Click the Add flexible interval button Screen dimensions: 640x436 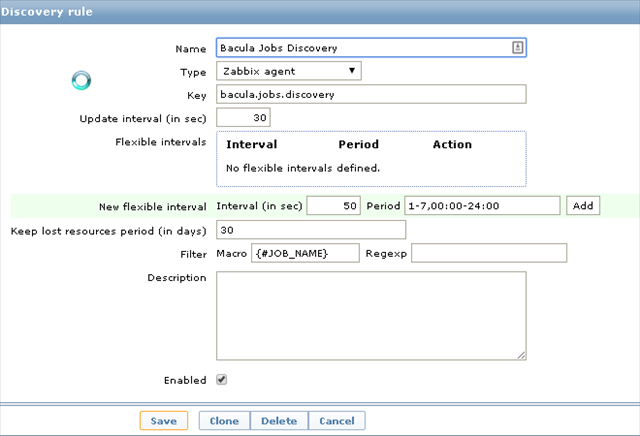click(x=583, y=206)
